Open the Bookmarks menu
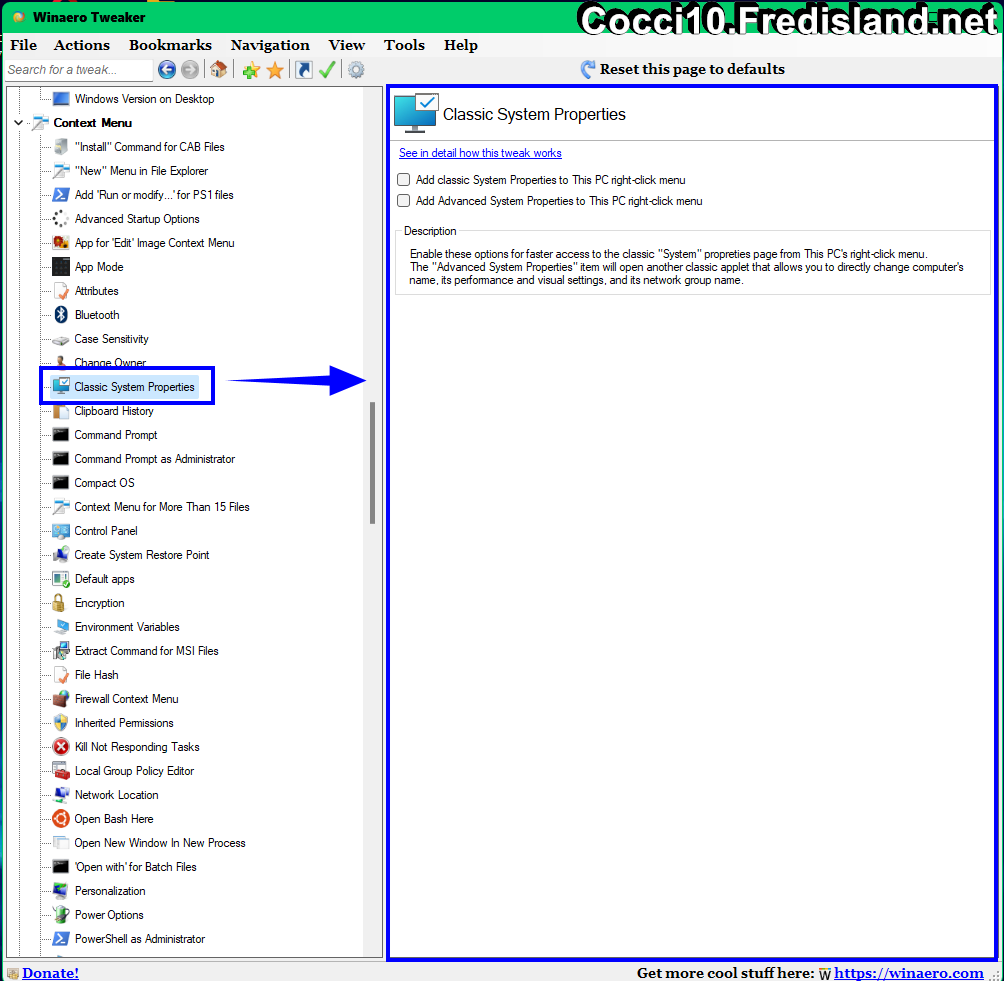This screenshot has height=981, width=1004. click(170, 45)
